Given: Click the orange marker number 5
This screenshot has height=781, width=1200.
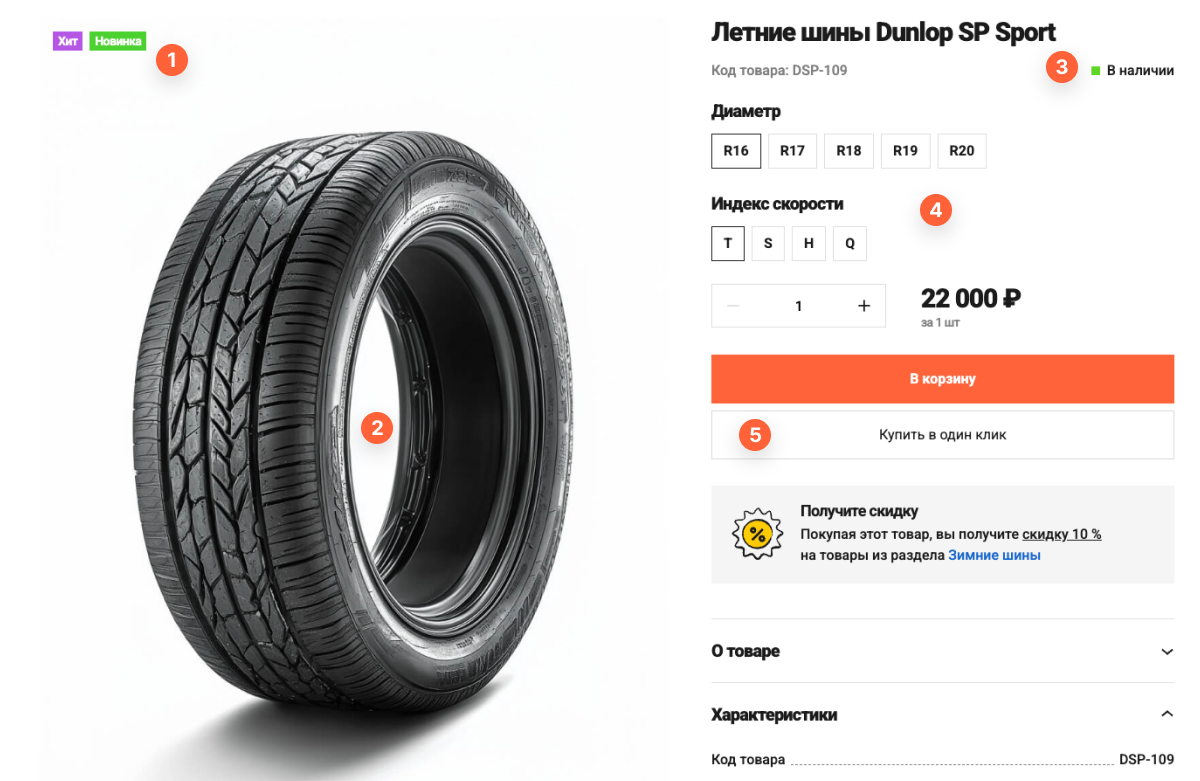Looking at the screenshot, I should click(x=755, y=434).
